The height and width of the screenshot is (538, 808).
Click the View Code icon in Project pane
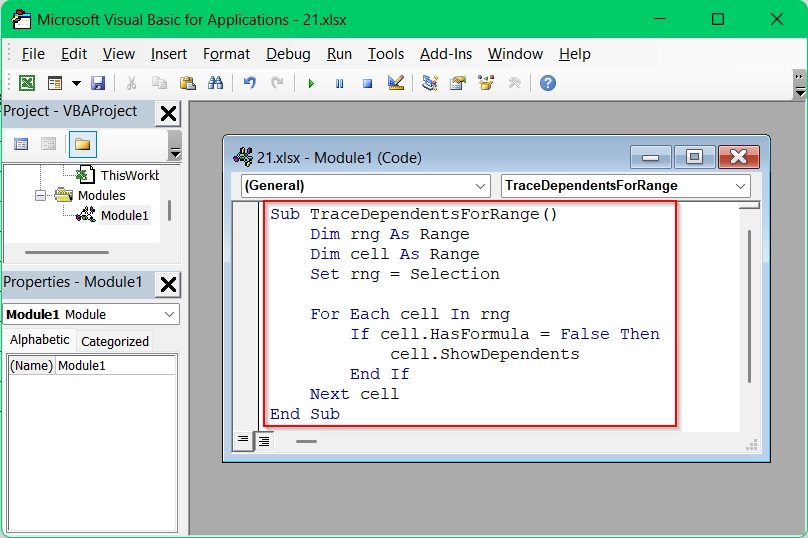click(21, 144)
